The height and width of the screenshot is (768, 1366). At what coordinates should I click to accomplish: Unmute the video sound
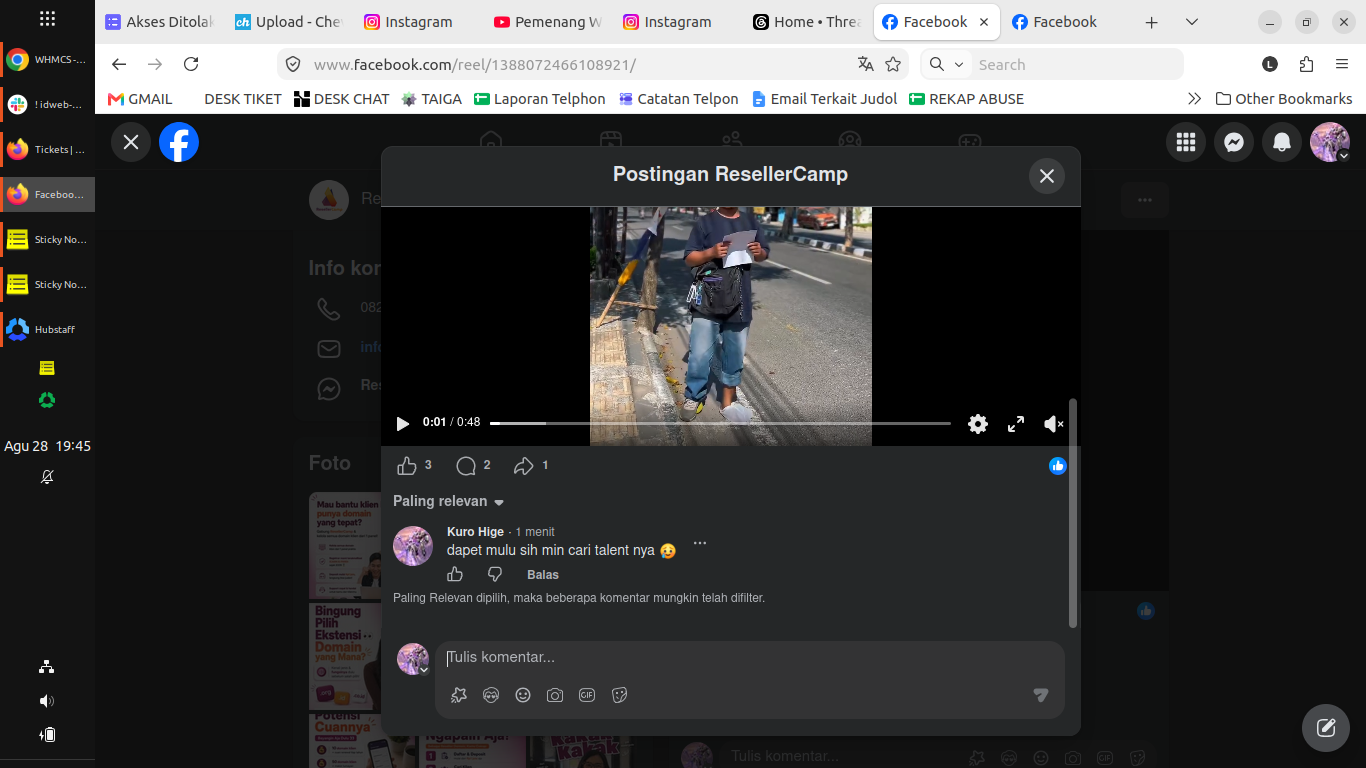pyautogui.click(x=1053, y=424)
